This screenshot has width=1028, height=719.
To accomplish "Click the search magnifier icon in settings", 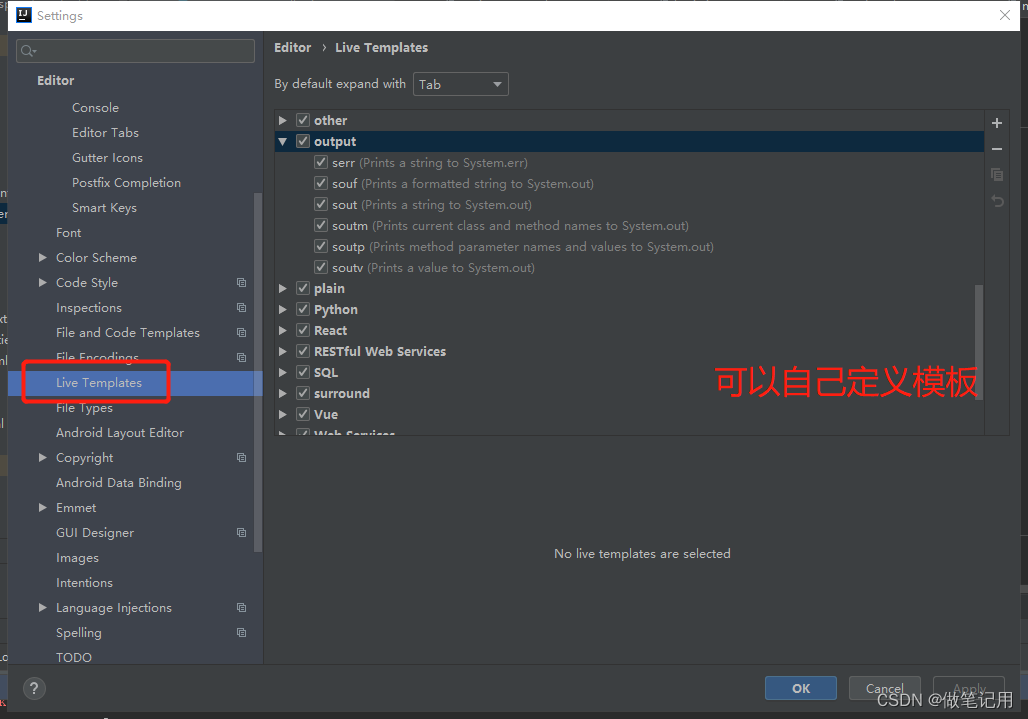I will pyautogui.click(x=28, y=50).
